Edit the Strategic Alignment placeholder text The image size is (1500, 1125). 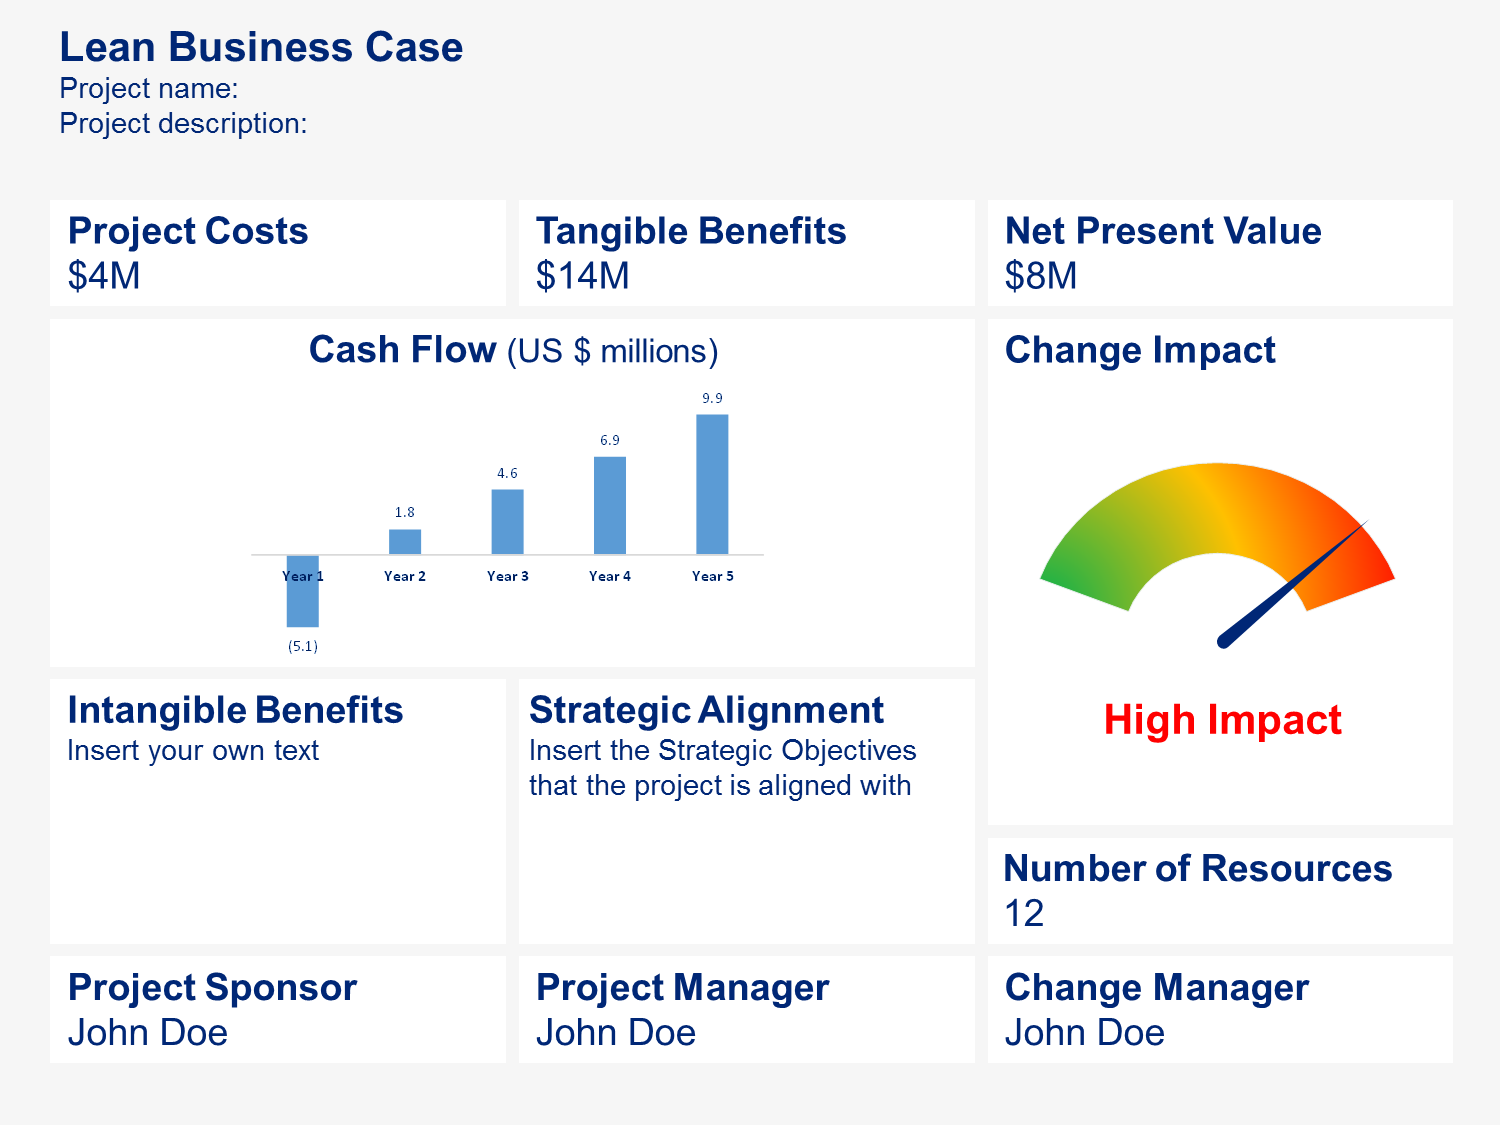pos(722,768)
